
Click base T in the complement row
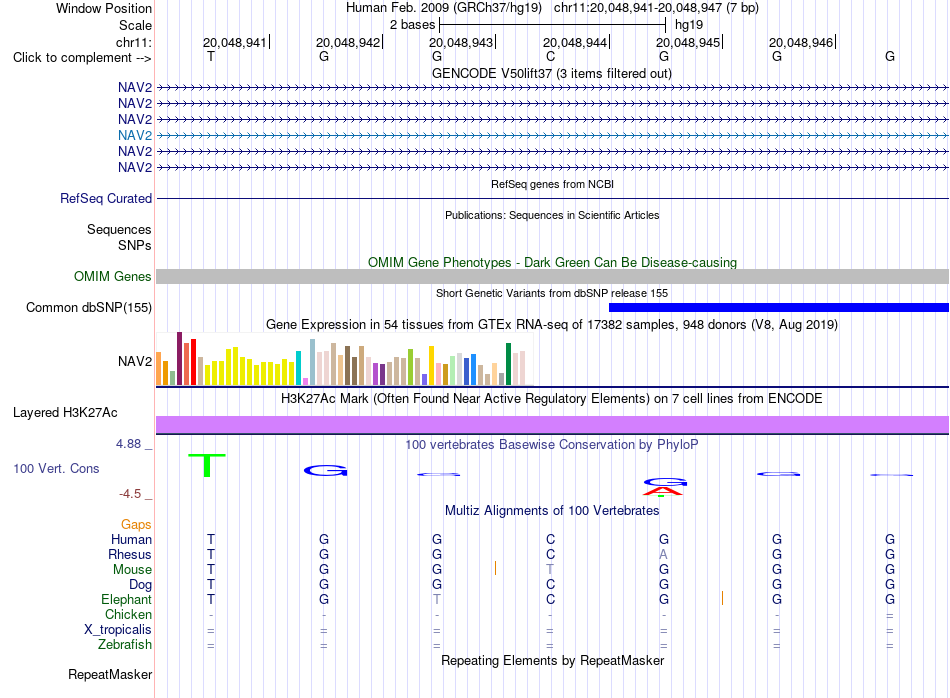pos(211,56)
